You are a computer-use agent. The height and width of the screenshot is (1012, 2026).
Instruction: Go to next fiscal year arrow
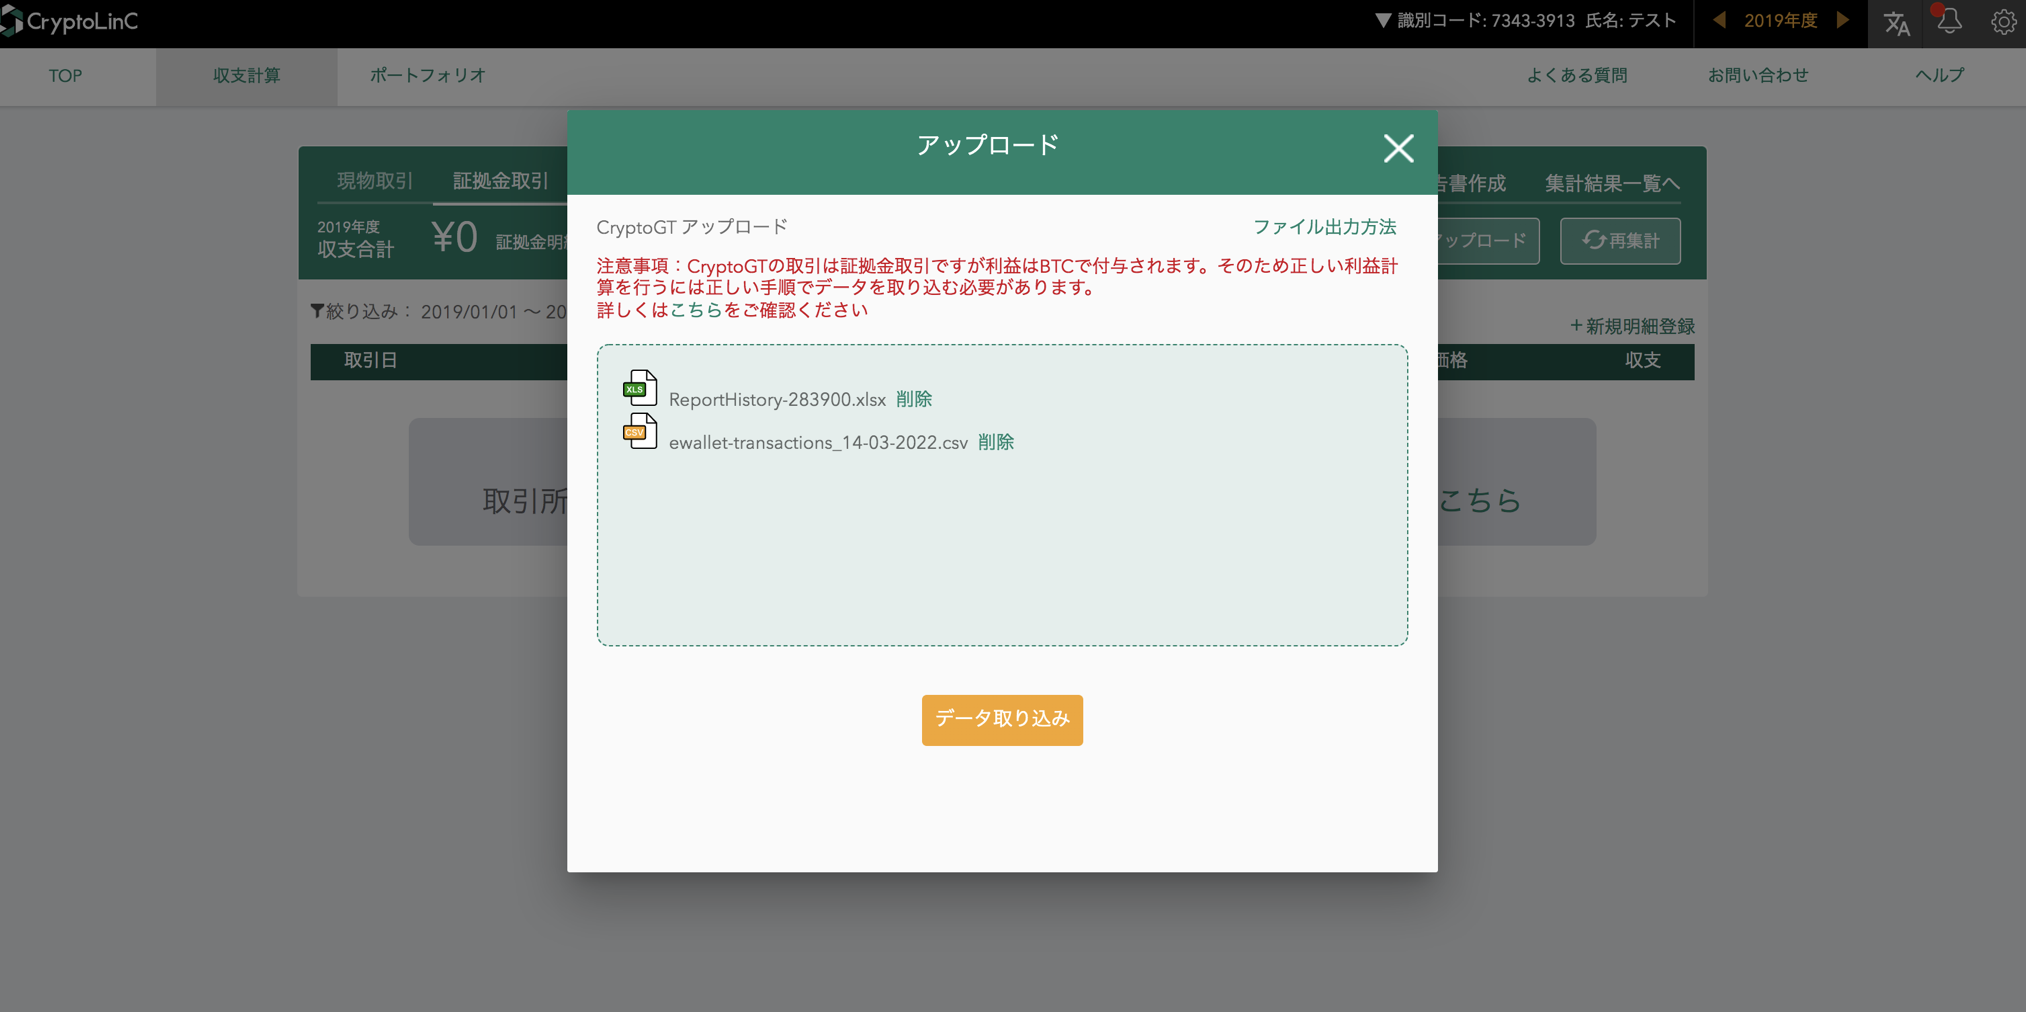[1843, 20]
